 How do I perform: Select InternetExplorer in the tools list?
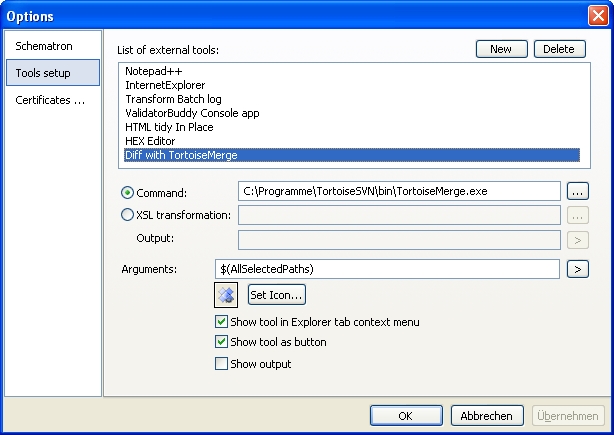(x=352, y=85)
